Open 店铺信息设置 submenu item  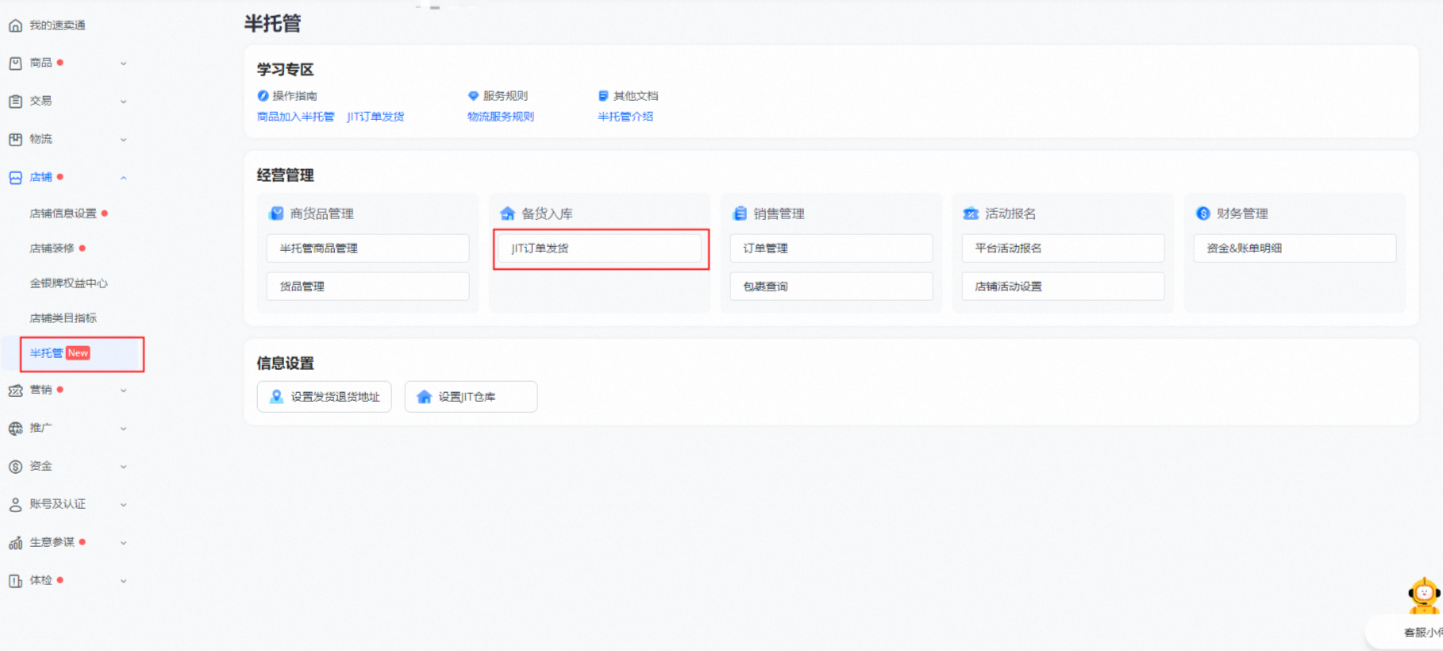(63, 213)
